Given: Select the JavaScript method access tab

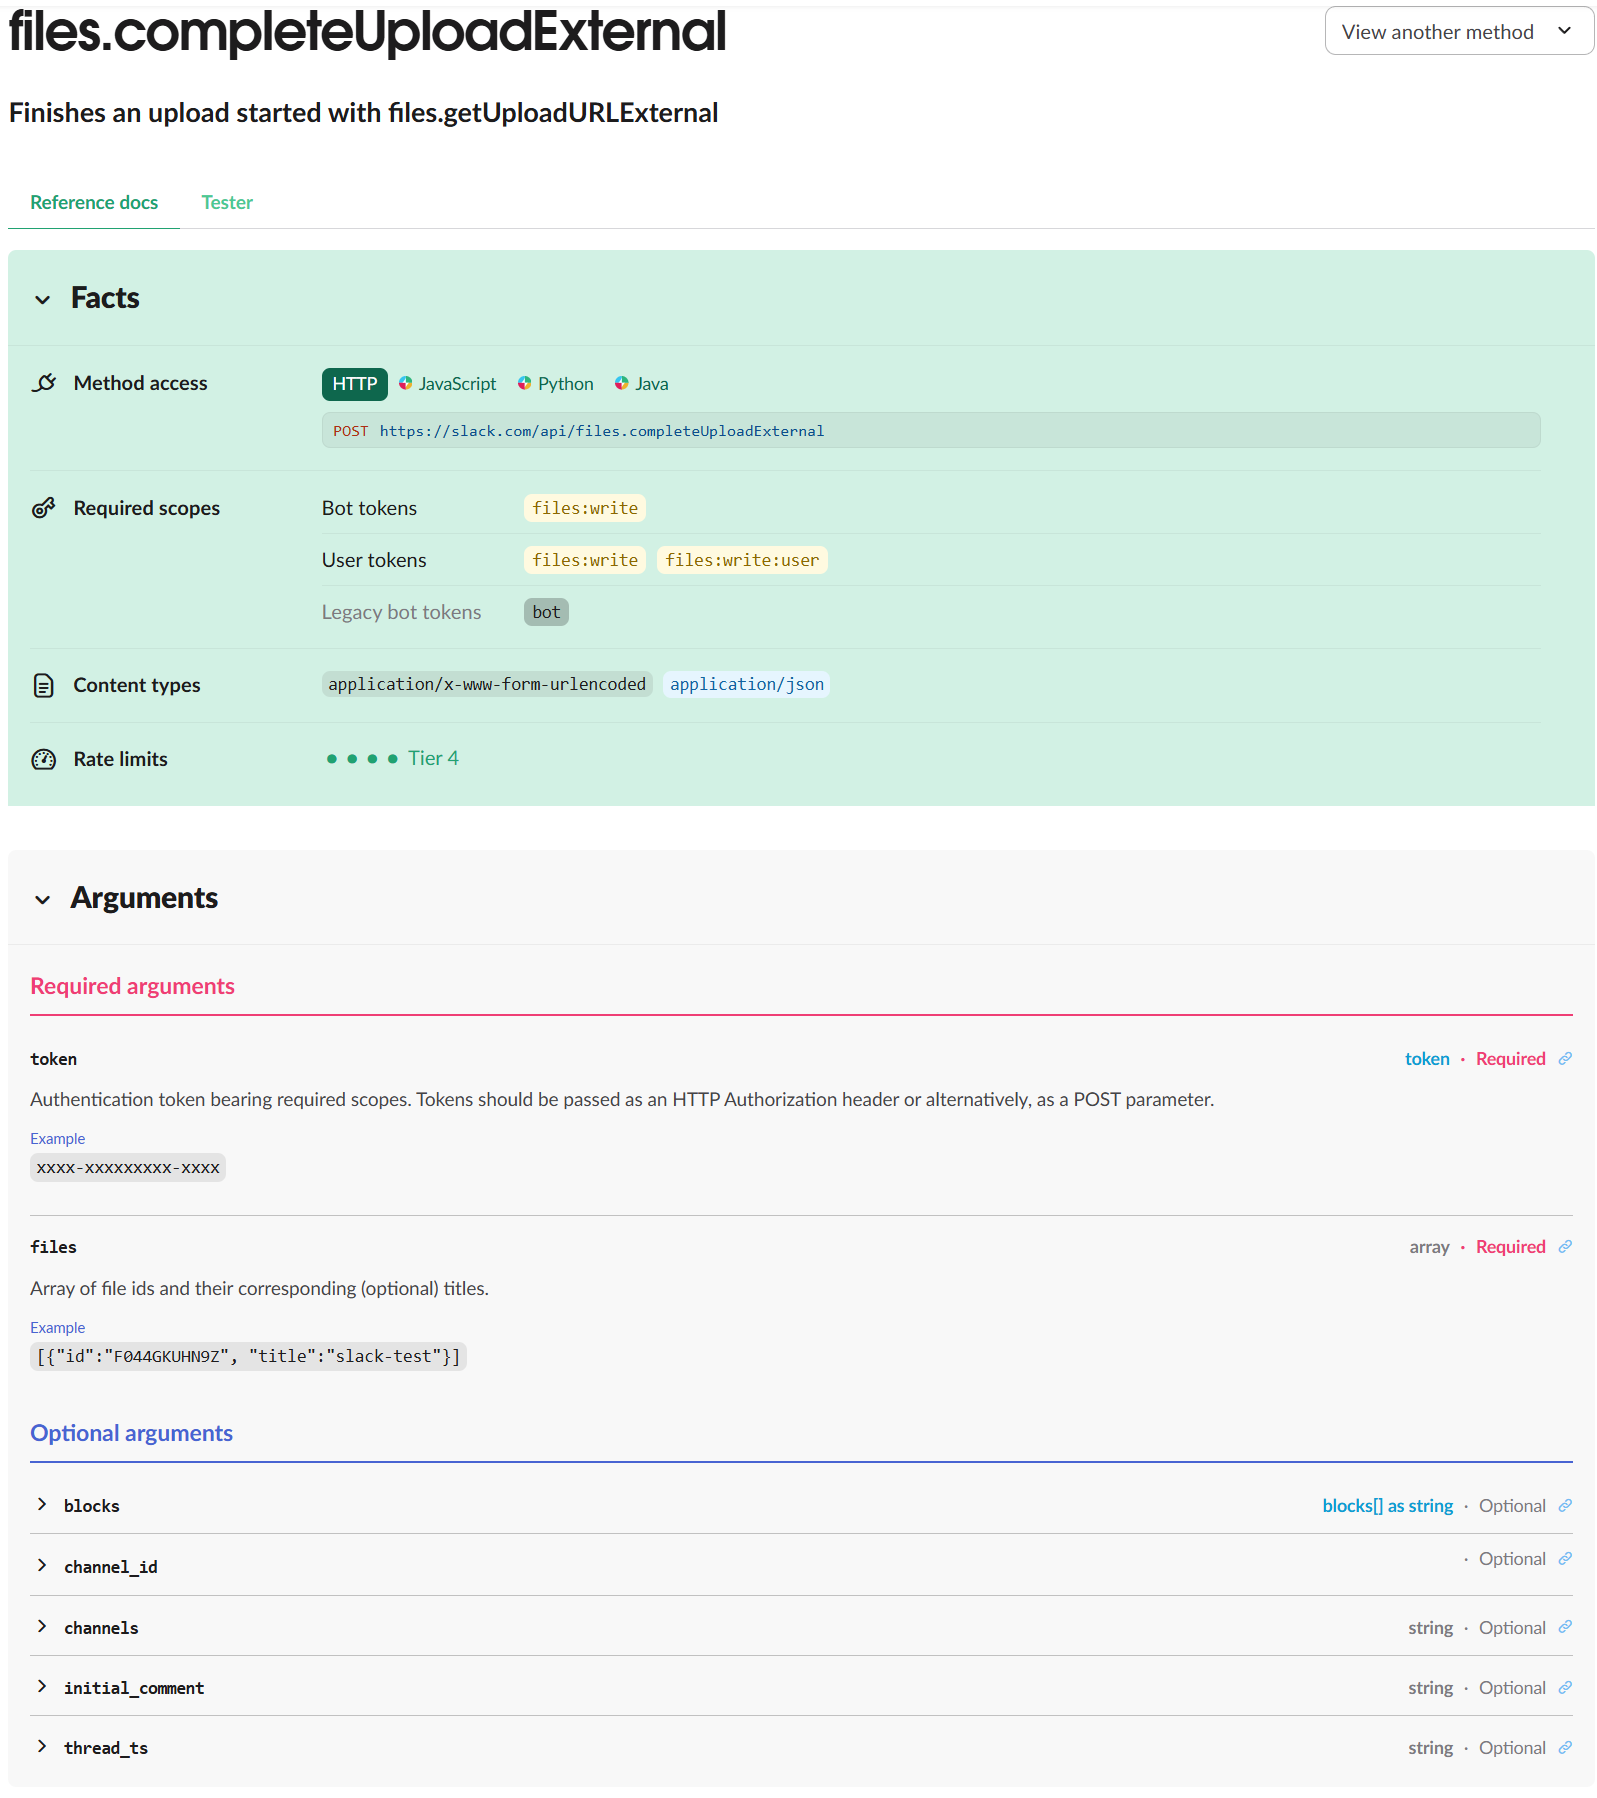Looking at the screenshot, I should [447, 384].
